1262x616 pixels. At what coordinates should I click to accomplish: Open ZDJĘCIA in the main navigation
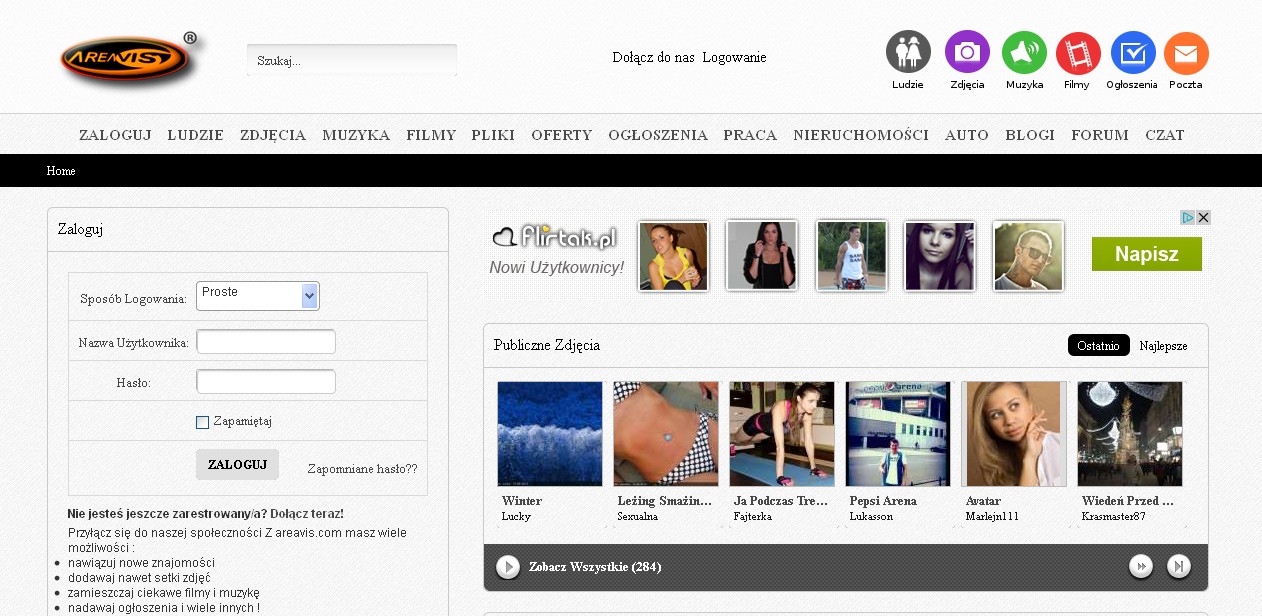tap(273, 135)
